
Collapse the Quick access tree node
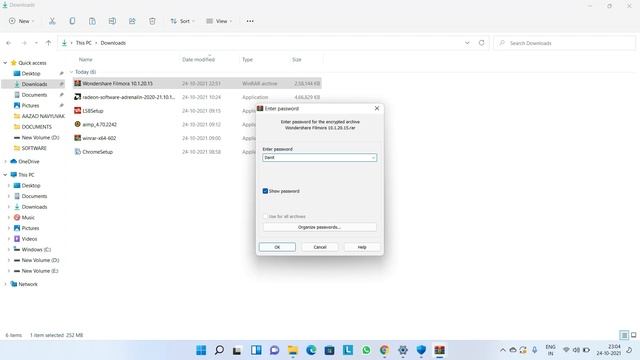(x=5, y=63)
